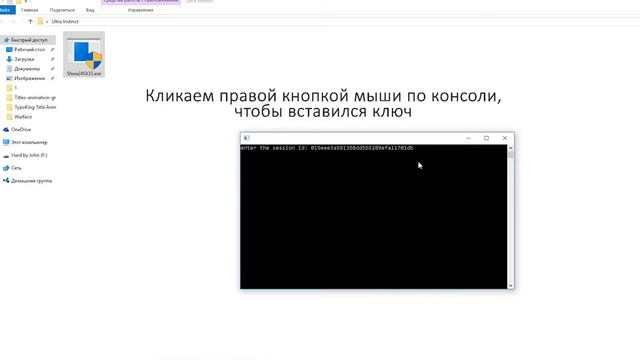The image size is (640, 360).
Task: Click the folder icon in address bar
Action: pyautogui.click(x=40, y=21)
